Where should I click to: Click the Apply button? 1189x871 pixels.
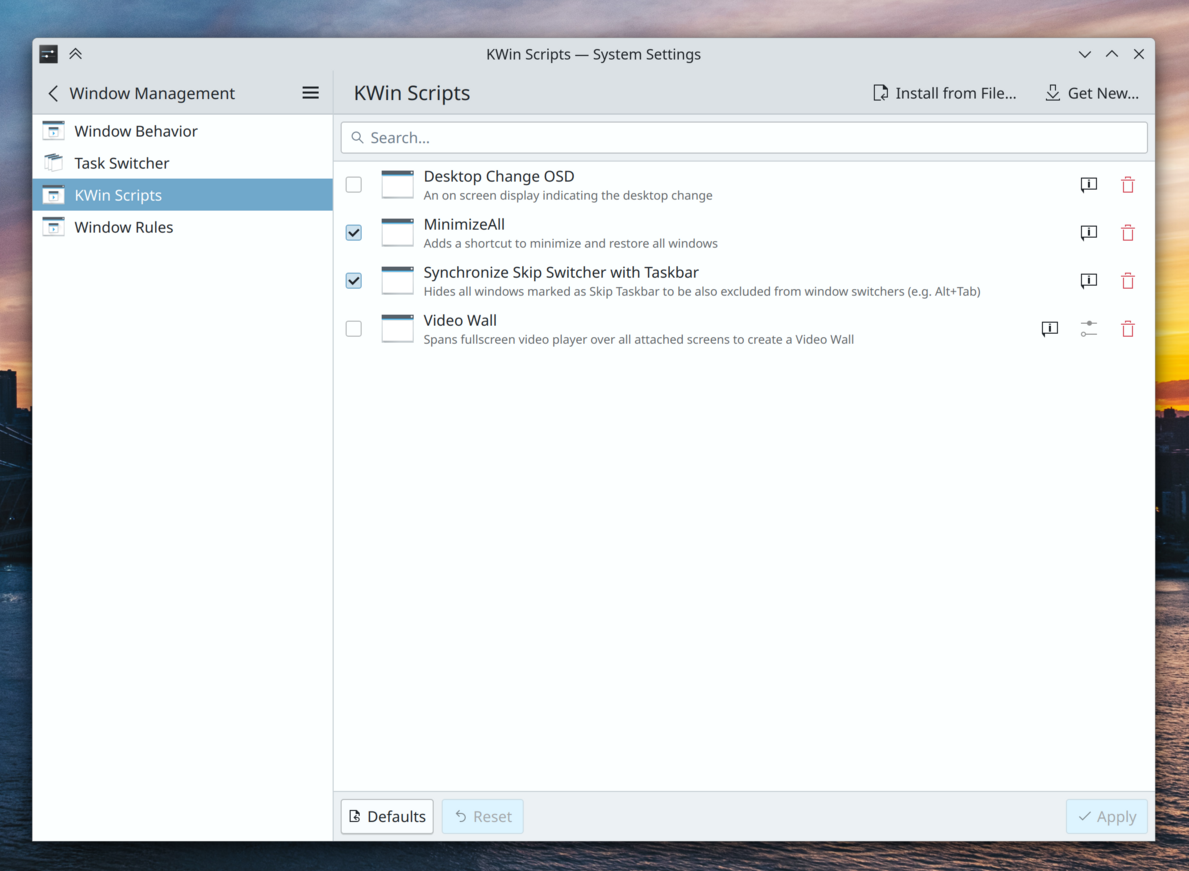(1106, 816)
